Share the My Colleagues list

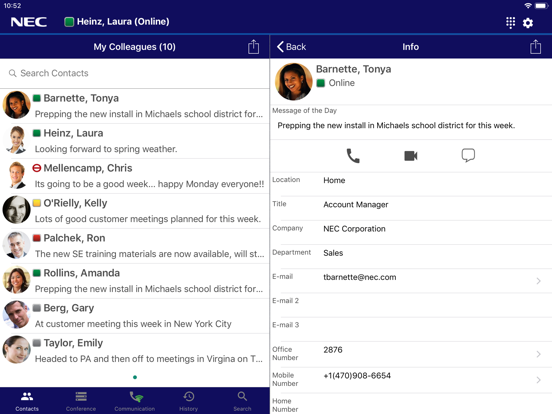253,46
